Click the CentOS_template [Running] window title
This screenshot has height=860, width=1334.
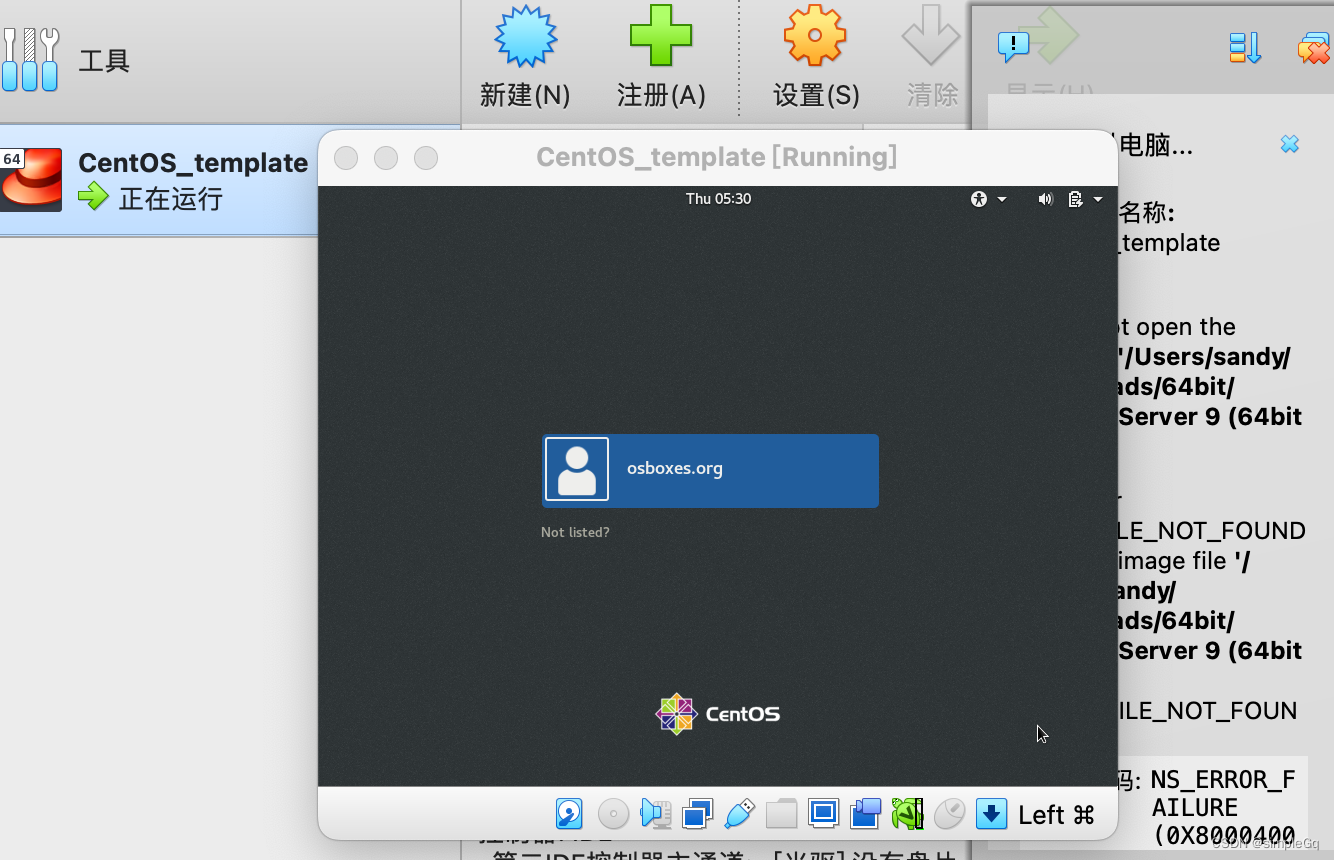point(716,157)
